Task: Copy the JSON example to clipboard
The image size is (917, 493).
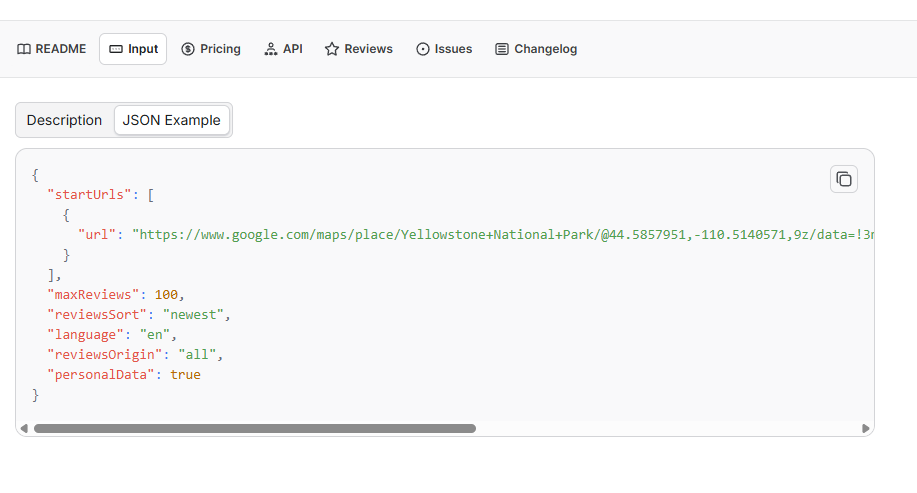Action: pyautogui.click(x=844, y=179)
